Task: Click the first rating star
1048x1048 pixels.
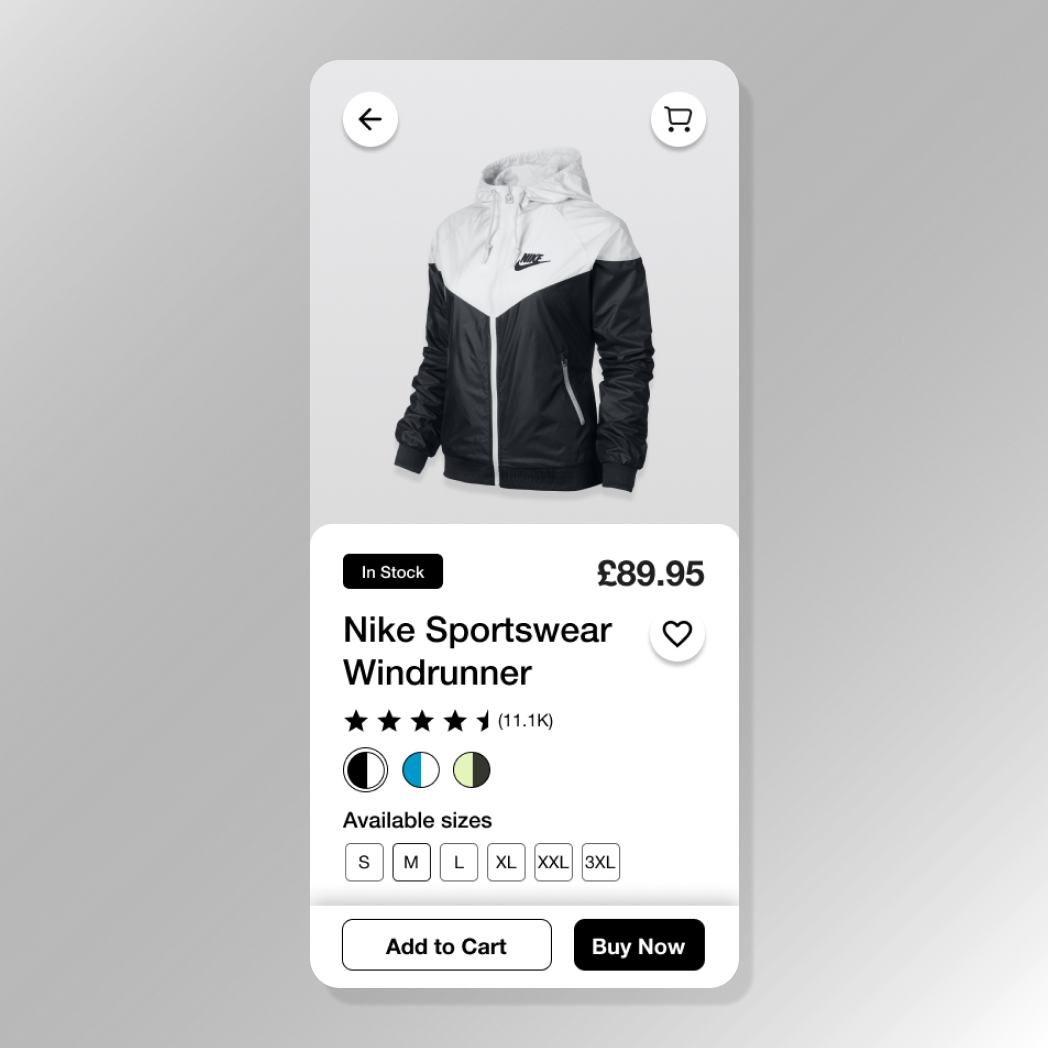Action: (356, 720)
